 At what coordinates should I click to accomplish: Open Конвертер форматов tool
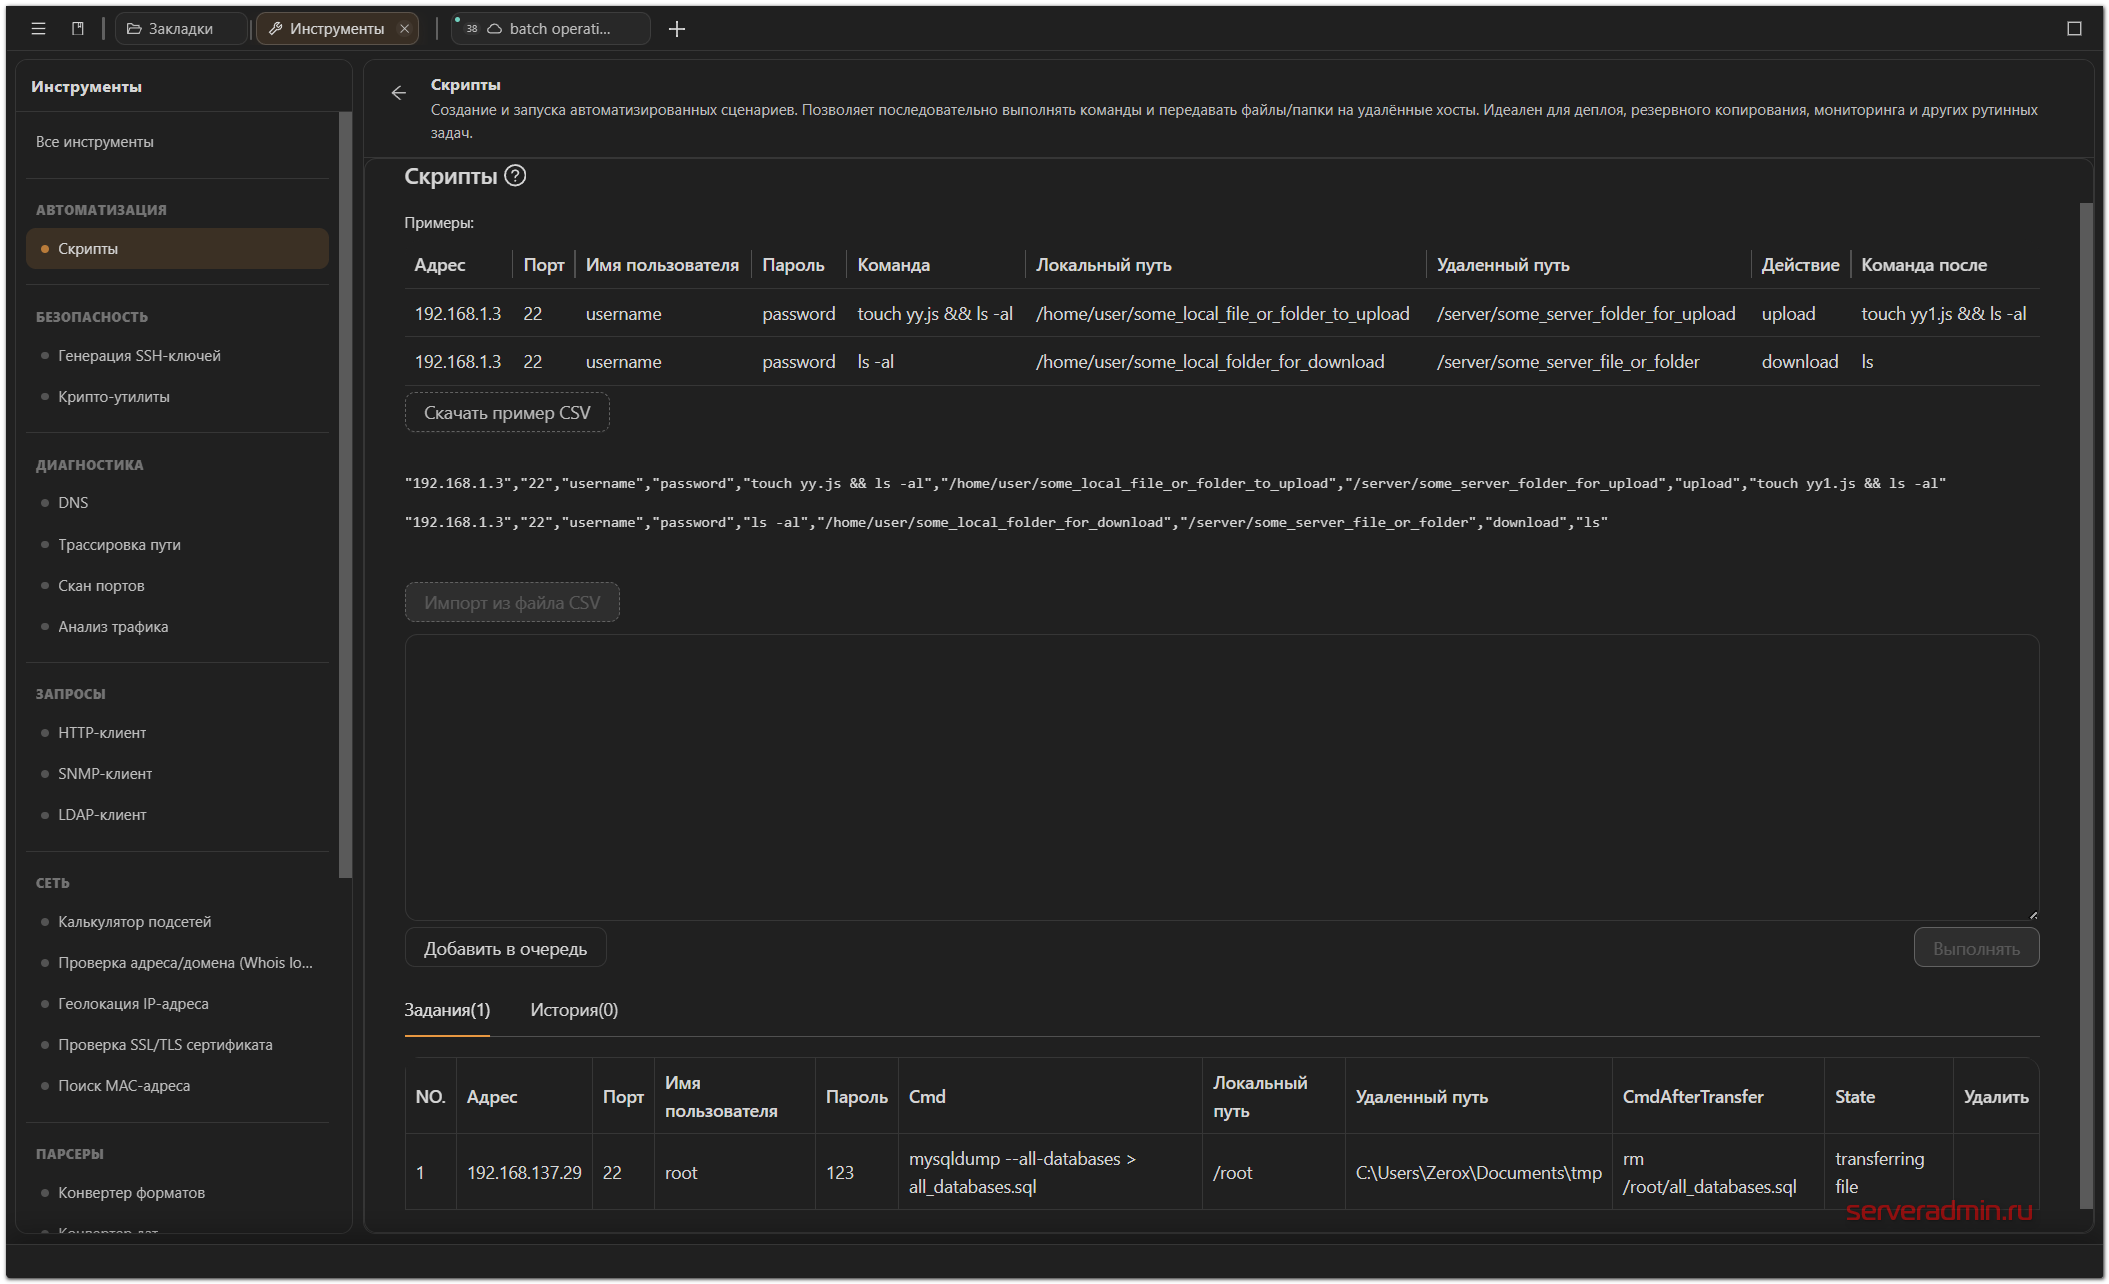[x=178, y=1193]
